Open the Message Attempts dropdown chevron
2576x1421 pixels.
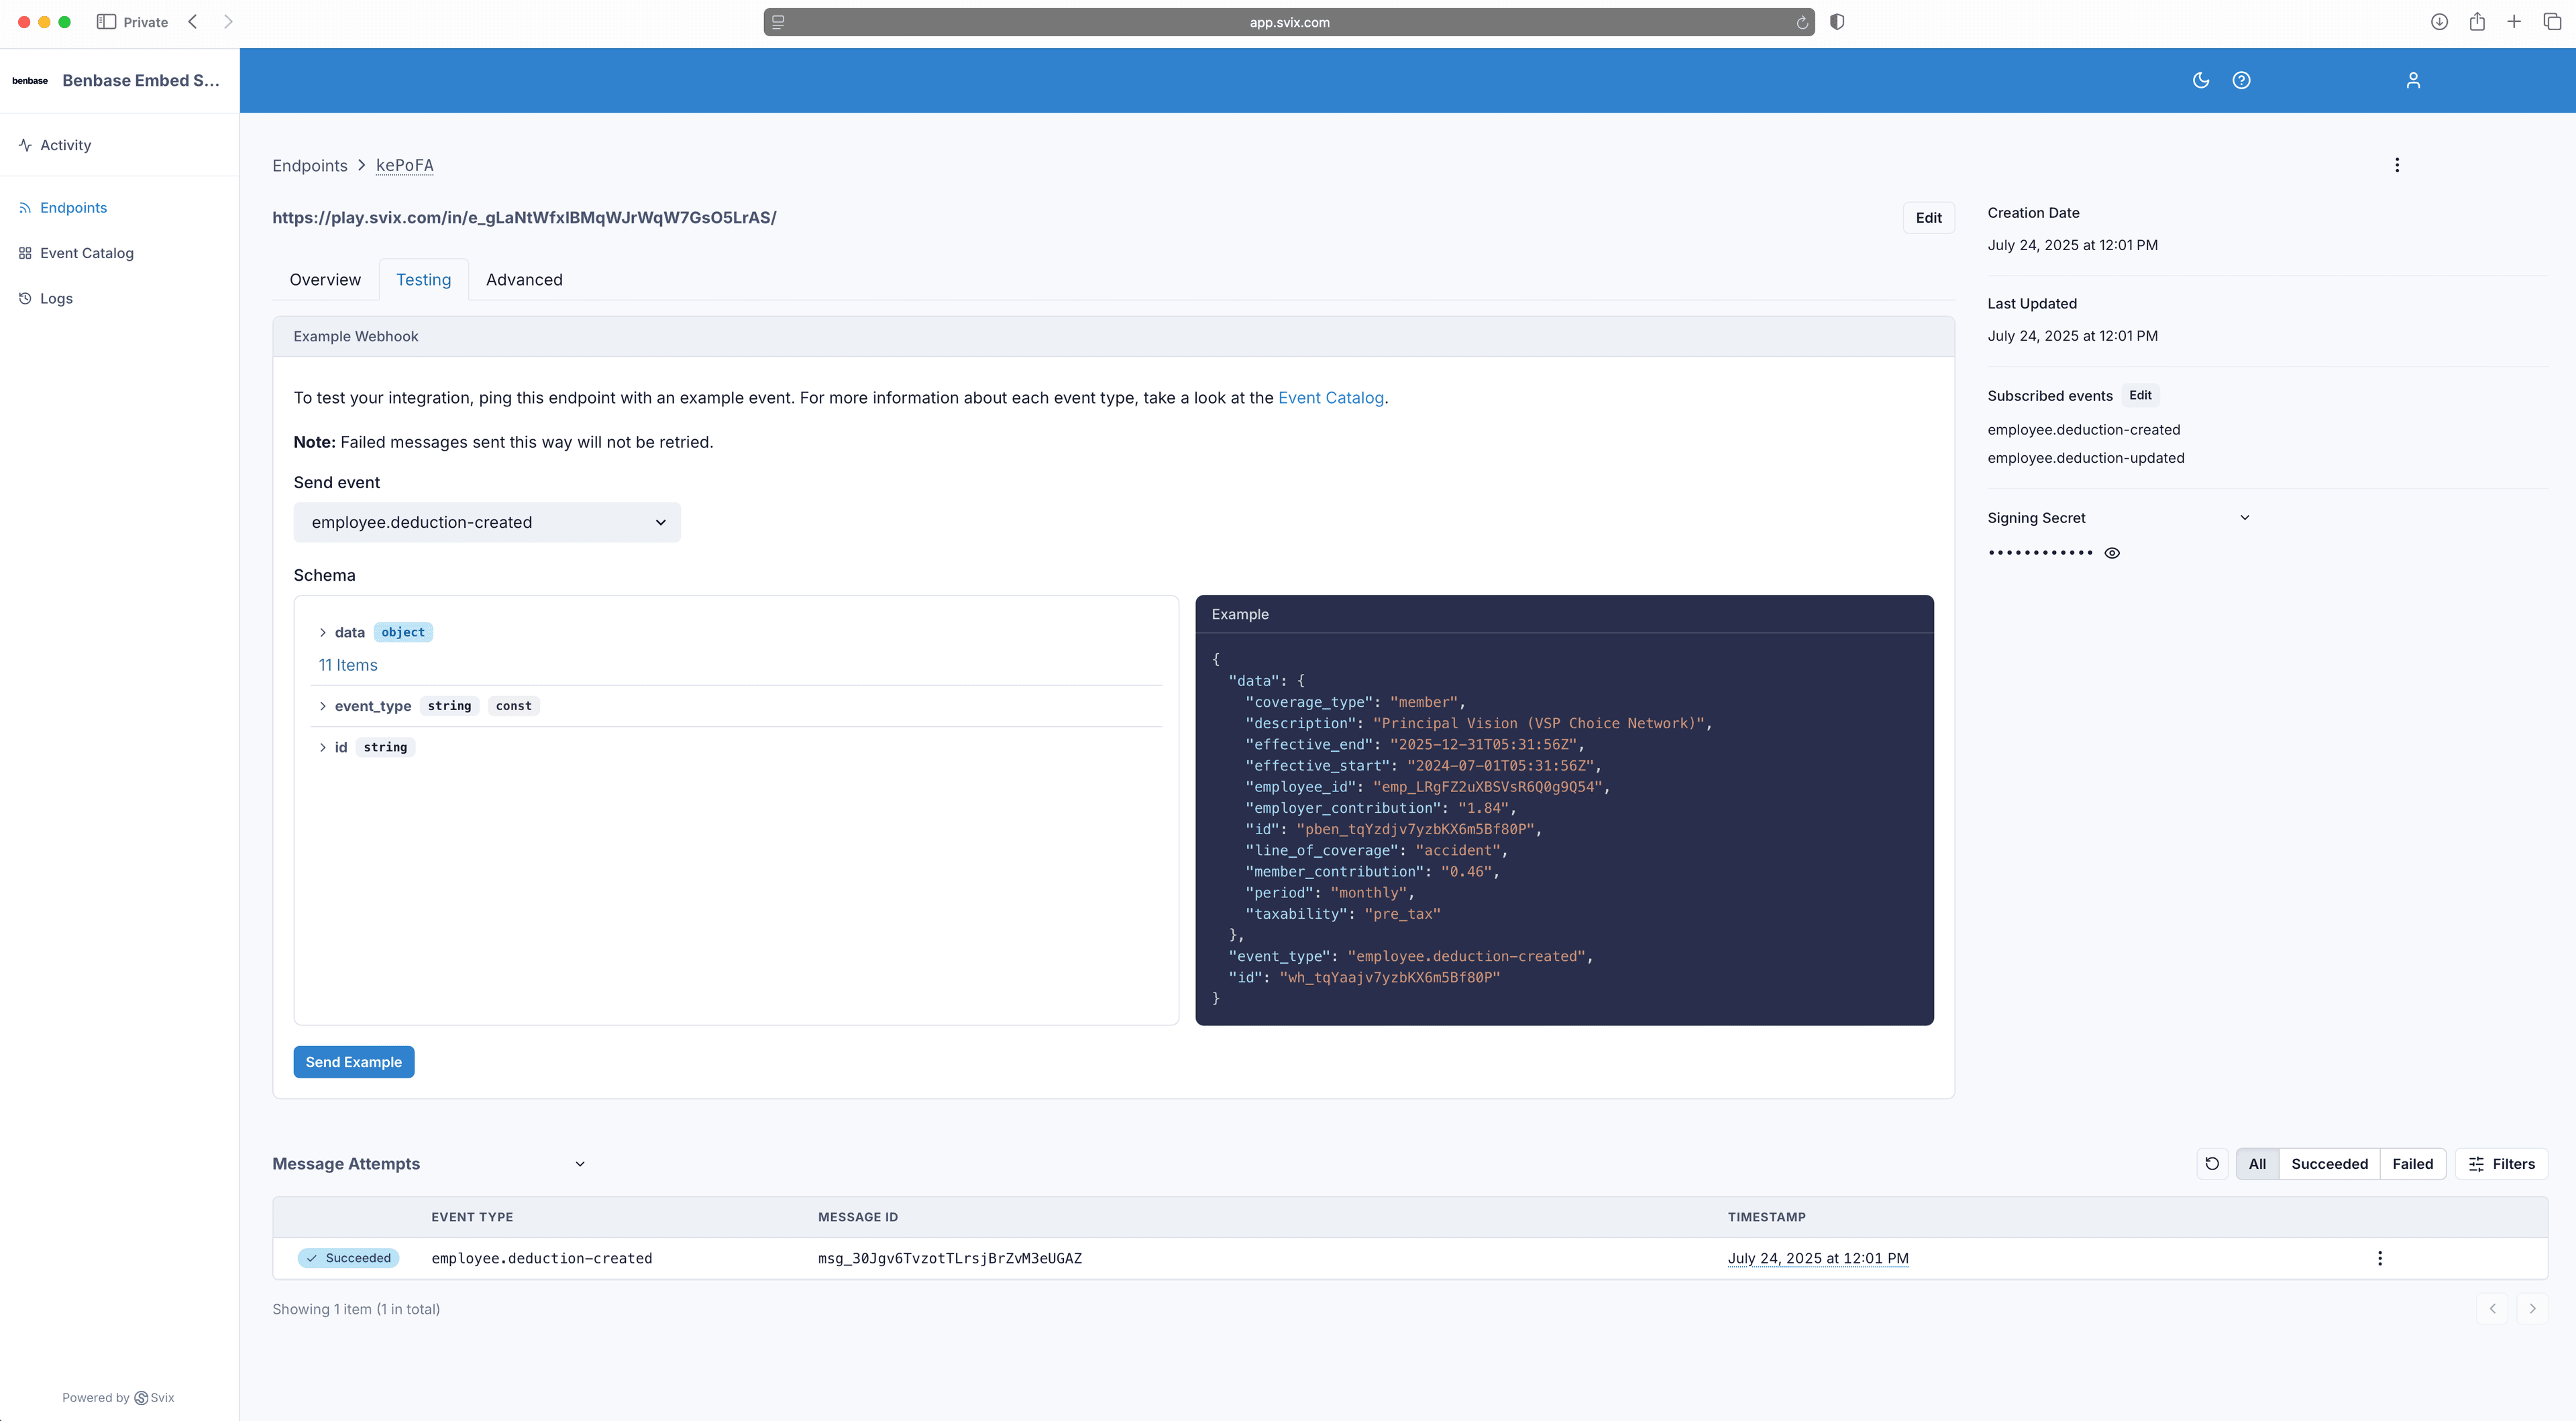coord(580,1164)
